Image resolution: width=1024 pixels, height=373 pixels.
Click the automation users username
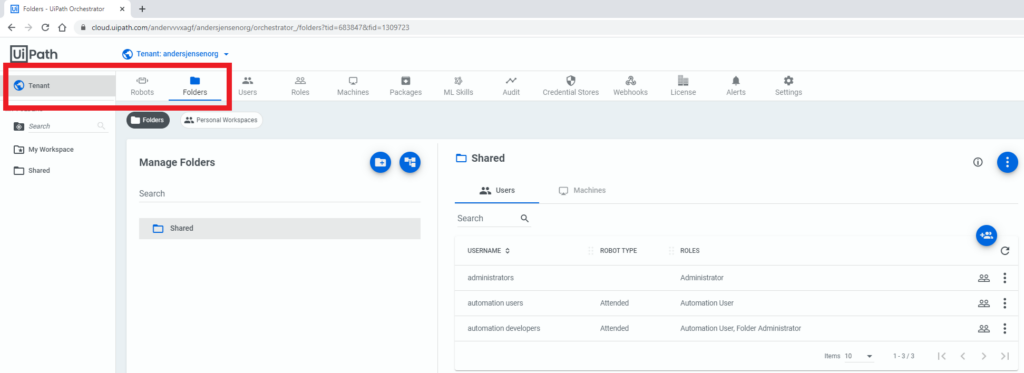click(x=495, y=303)
